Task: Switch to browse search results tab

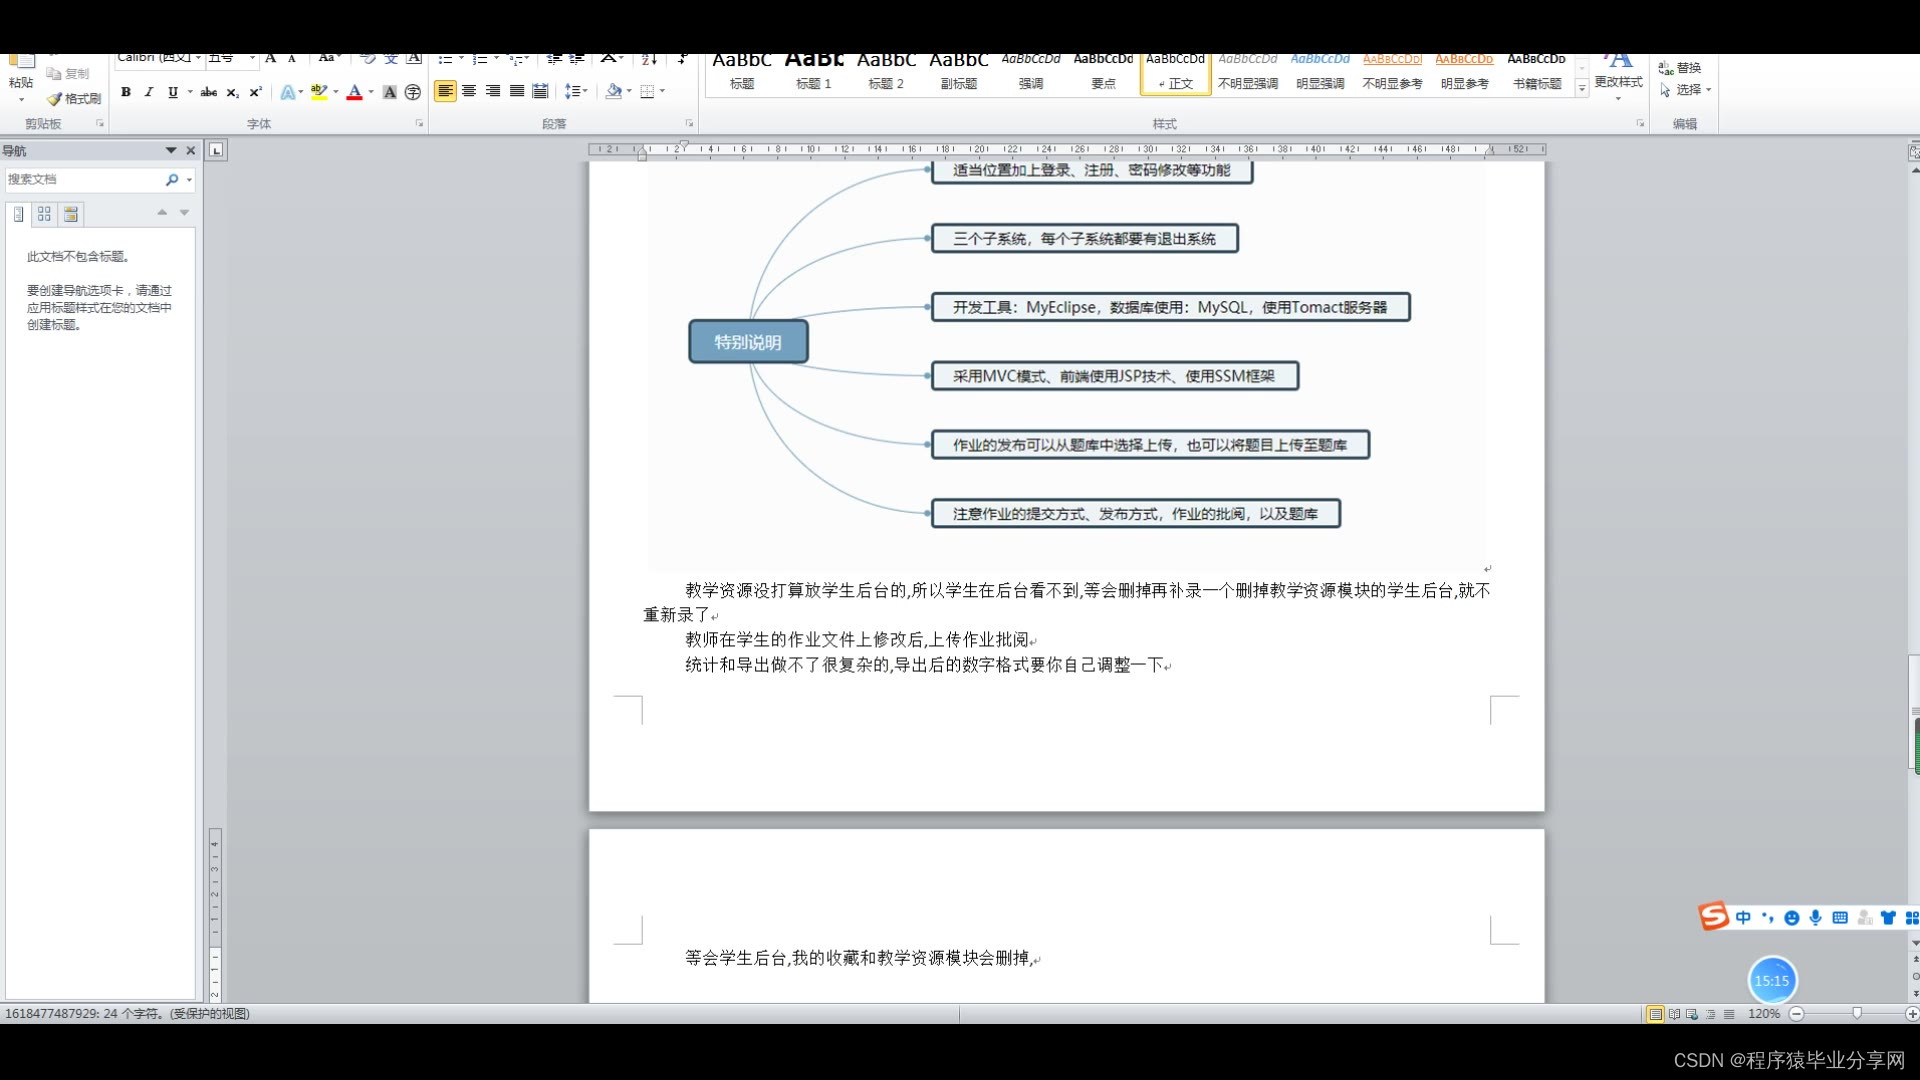Action: 71,214
